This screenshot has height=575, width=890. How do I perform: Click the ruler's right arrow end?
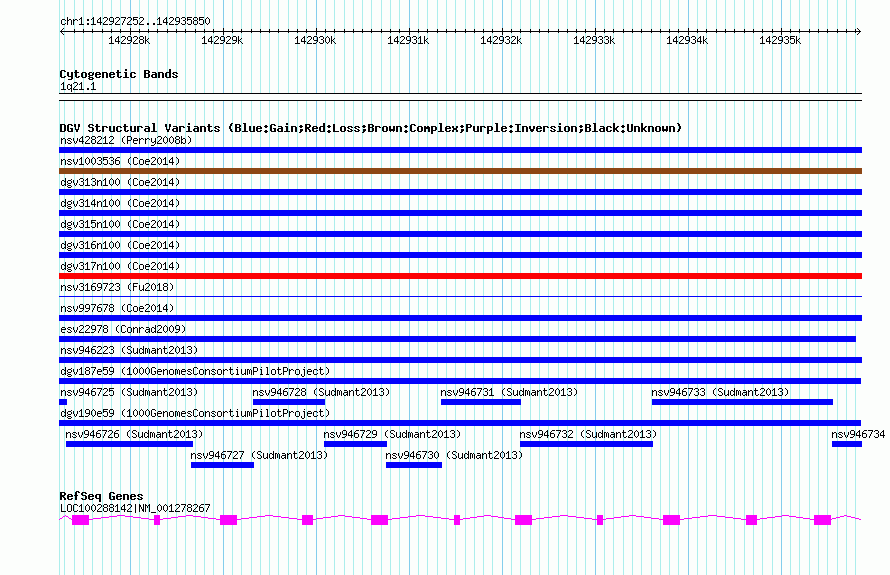pyautogui.click(x=859, y=31)
